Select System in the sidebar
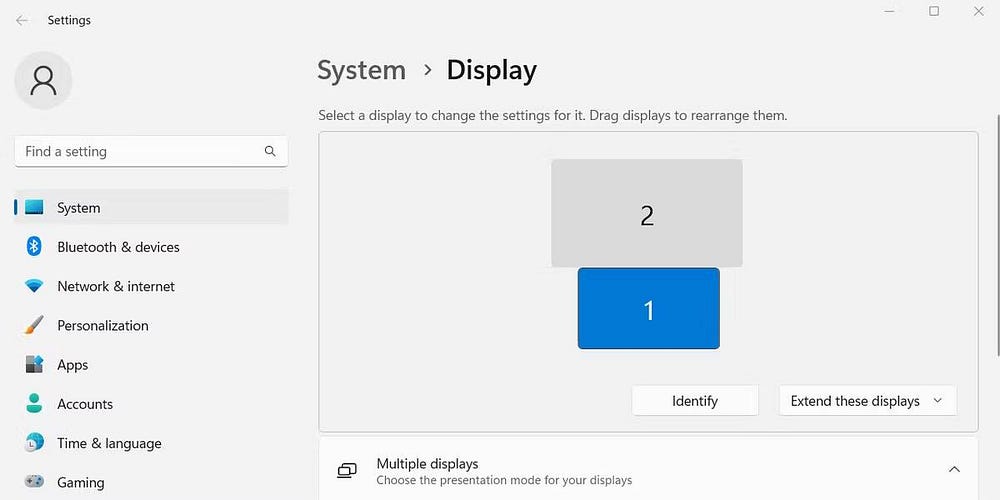Screen dimensions: 1000x500 tap(151, 207)
